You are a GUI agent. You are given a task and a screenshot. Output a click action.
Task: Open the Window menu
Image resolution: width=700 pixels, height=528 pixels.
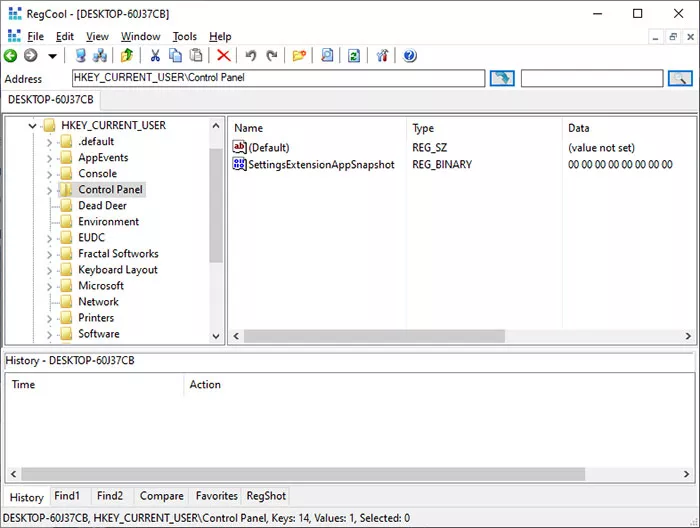141,37
